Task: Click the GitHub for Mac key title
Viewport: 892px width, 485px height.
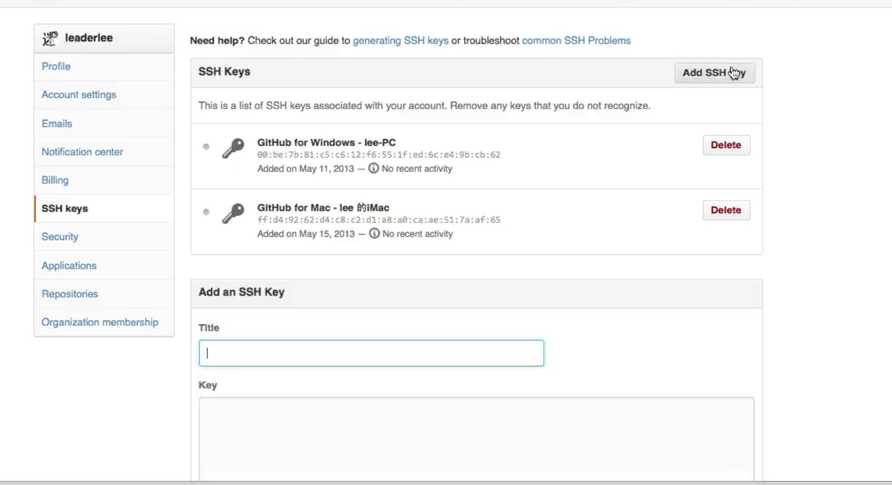Action: (x=323, y=208)
